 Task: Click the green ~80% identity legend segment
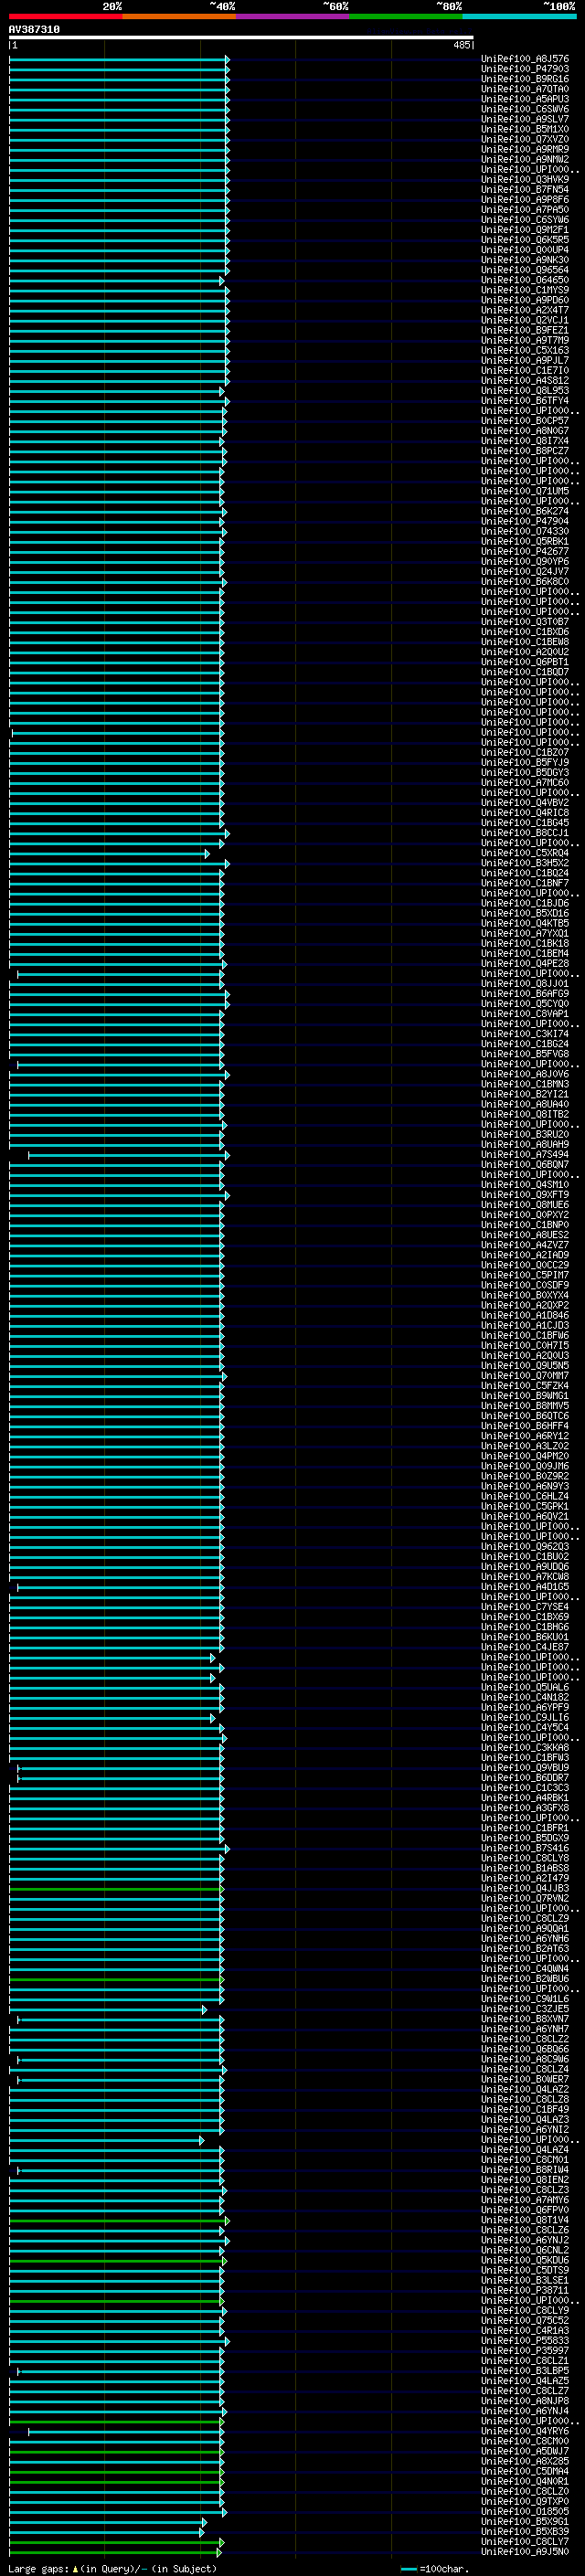[405, 17]
